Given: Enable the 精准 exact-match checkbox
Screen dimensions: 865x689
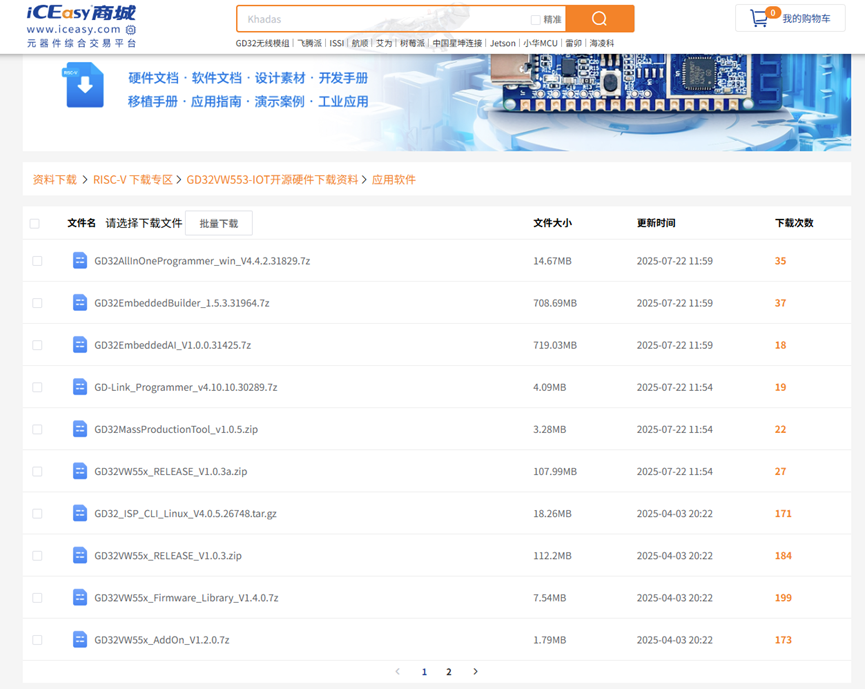Looking at the screenshot, I should 535,19.
